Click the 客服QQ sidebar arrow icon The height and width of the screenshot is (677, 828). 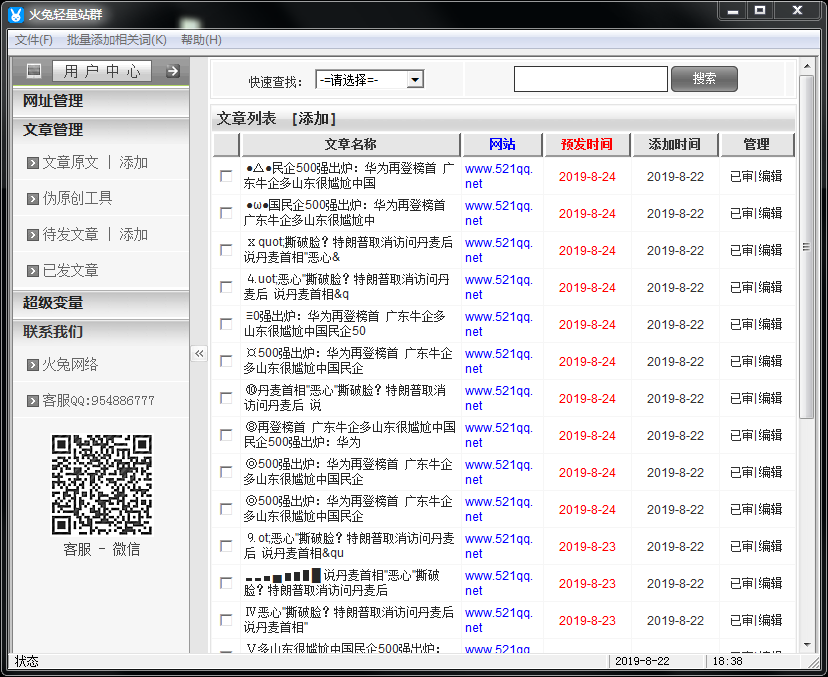point(33,402)
